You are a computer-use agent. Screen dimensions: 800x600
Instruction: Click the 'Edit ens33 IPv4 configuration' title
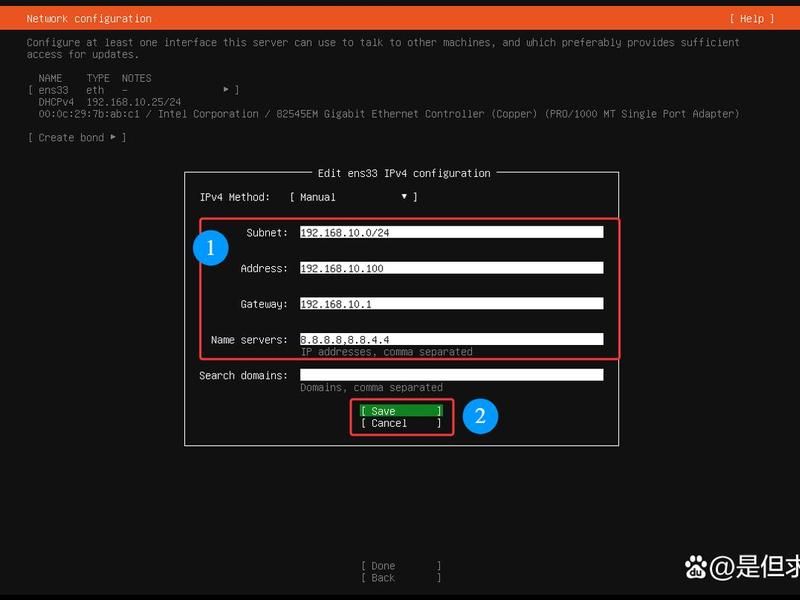pyautogui.click(x=404, y=173)
